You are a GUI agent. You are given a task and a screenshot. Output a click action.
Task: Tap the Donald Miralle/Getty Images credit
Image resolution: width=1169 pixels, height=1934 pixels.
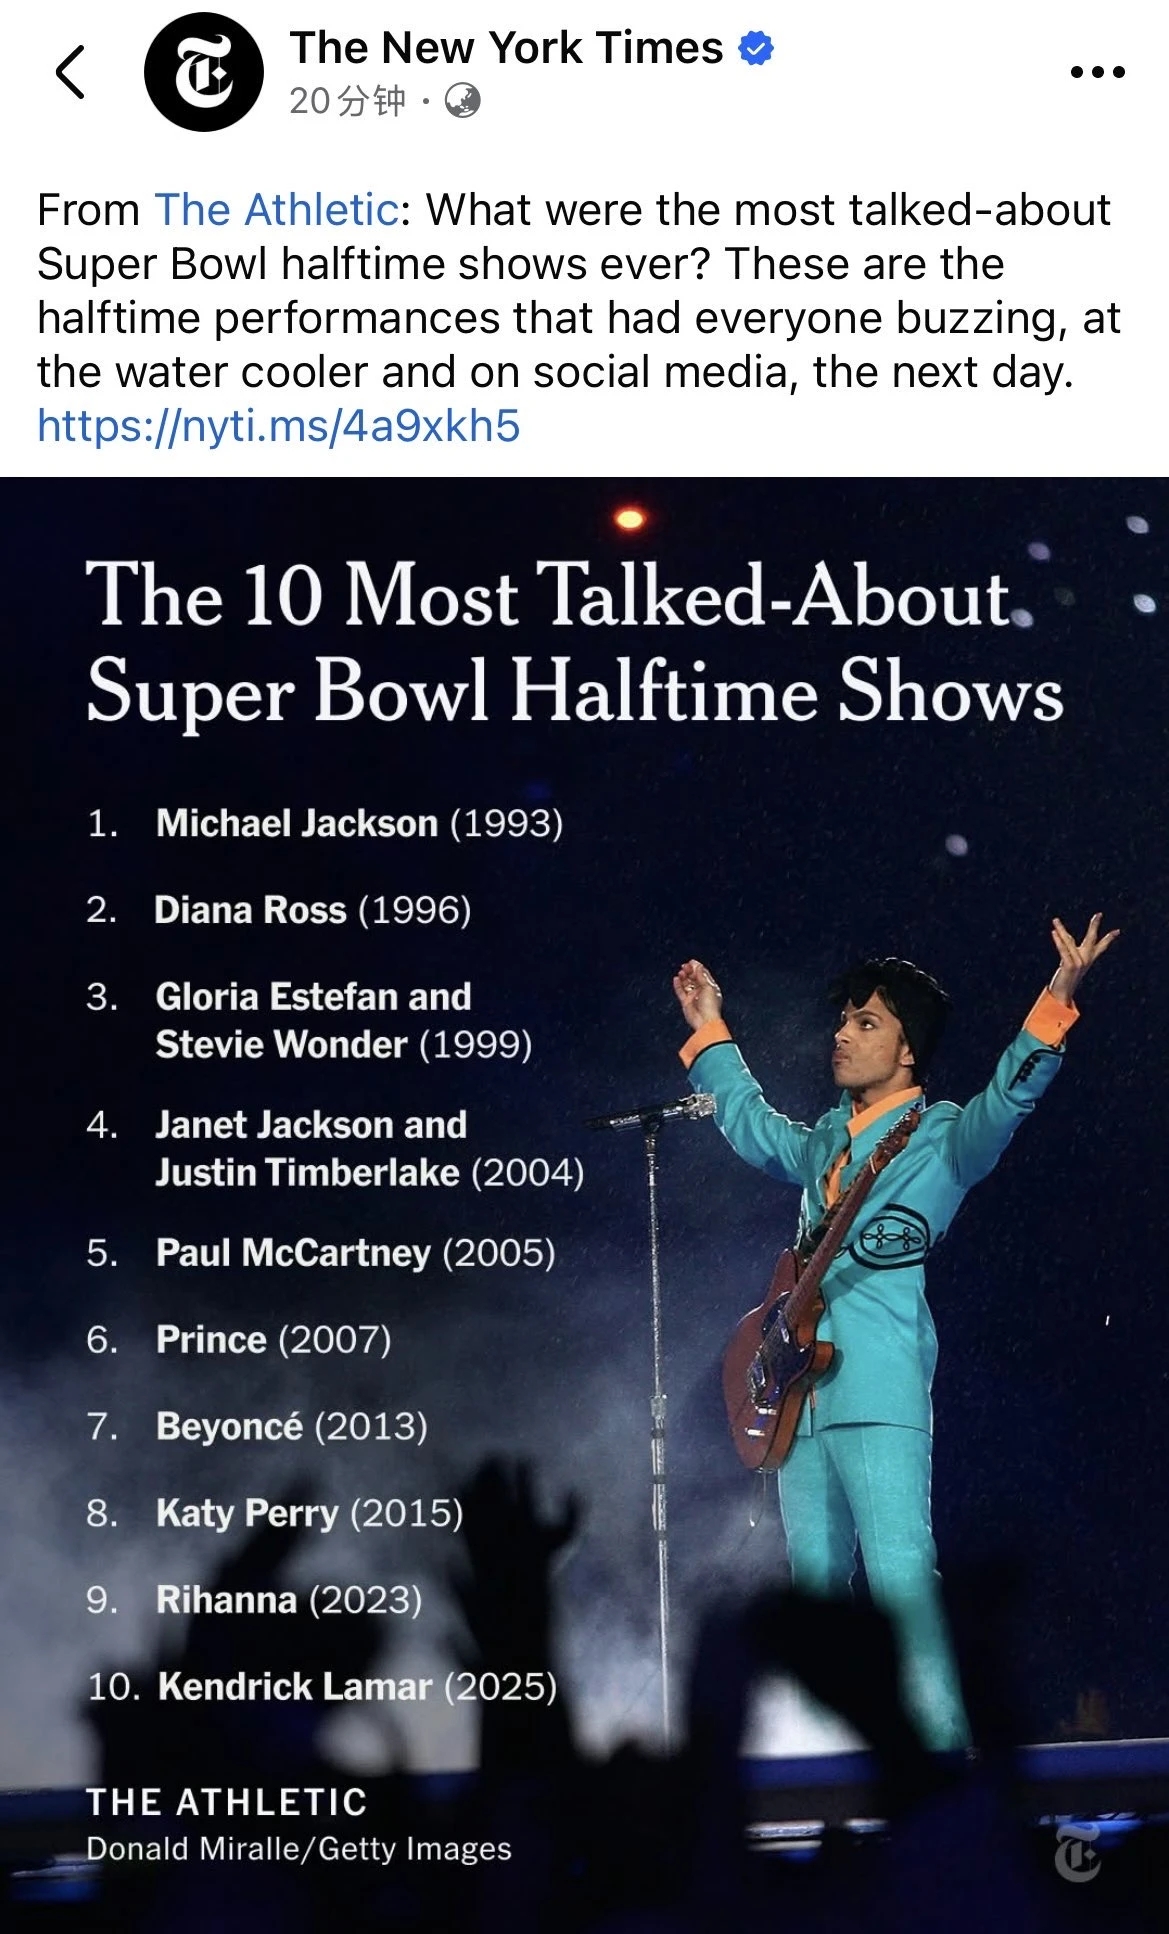tap(298, 1849)
